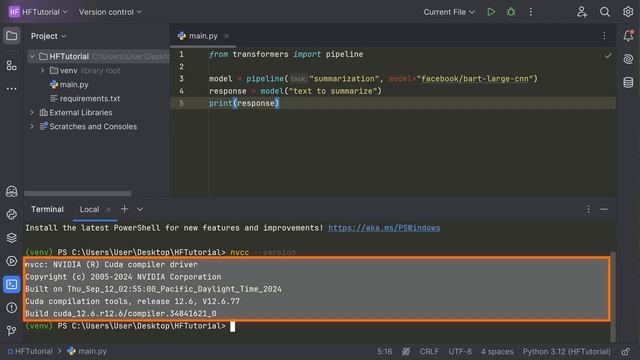Open the Python Packages layers icon

coord(11,238)
